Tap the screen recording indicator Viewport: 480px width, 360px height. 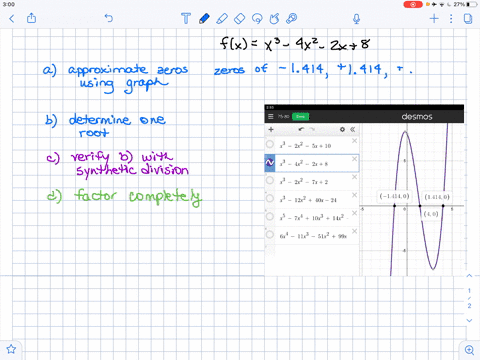[x=413, y=4]
